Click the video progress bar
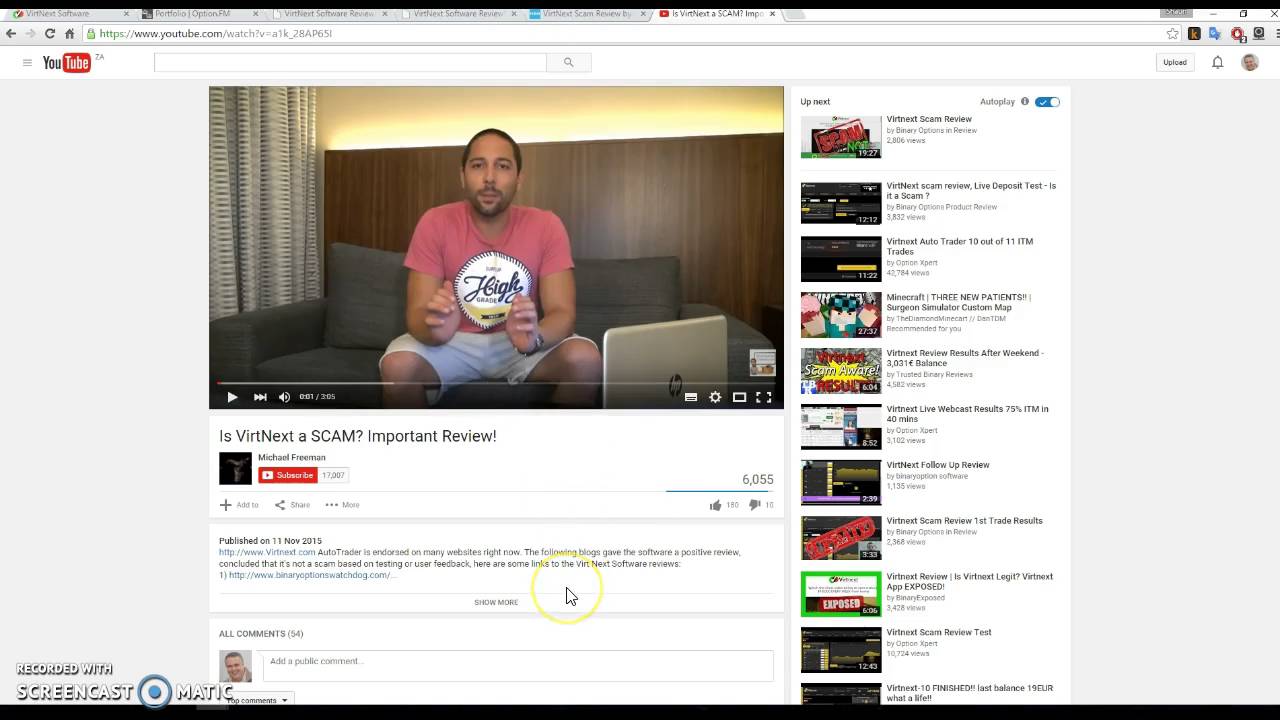Image resolution: width=1280 pixels, height=720 pixels. 496,383
